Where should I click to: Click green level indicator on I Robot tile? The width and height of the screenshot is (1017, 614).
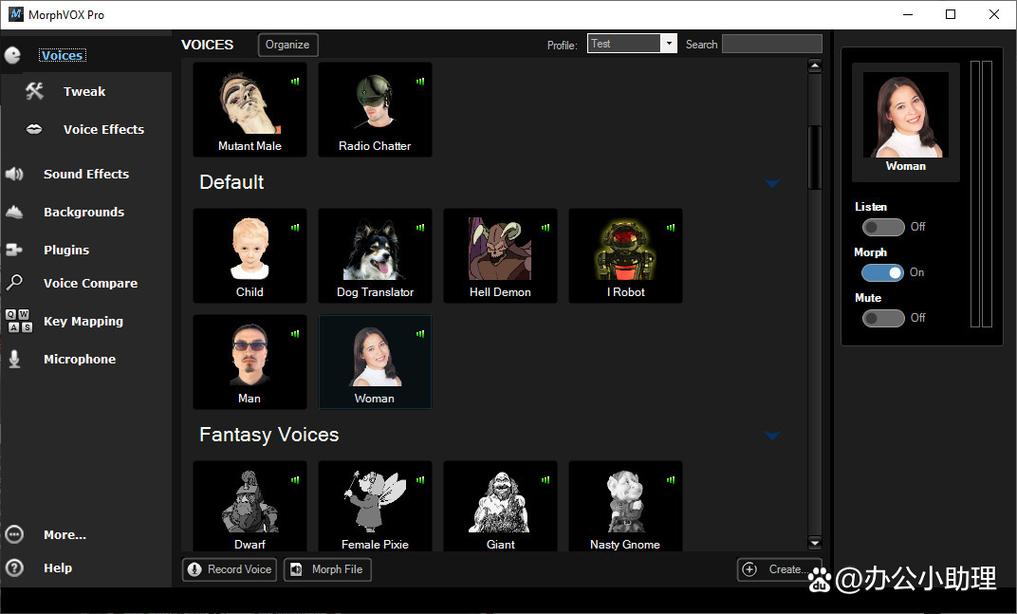(671, 228)
